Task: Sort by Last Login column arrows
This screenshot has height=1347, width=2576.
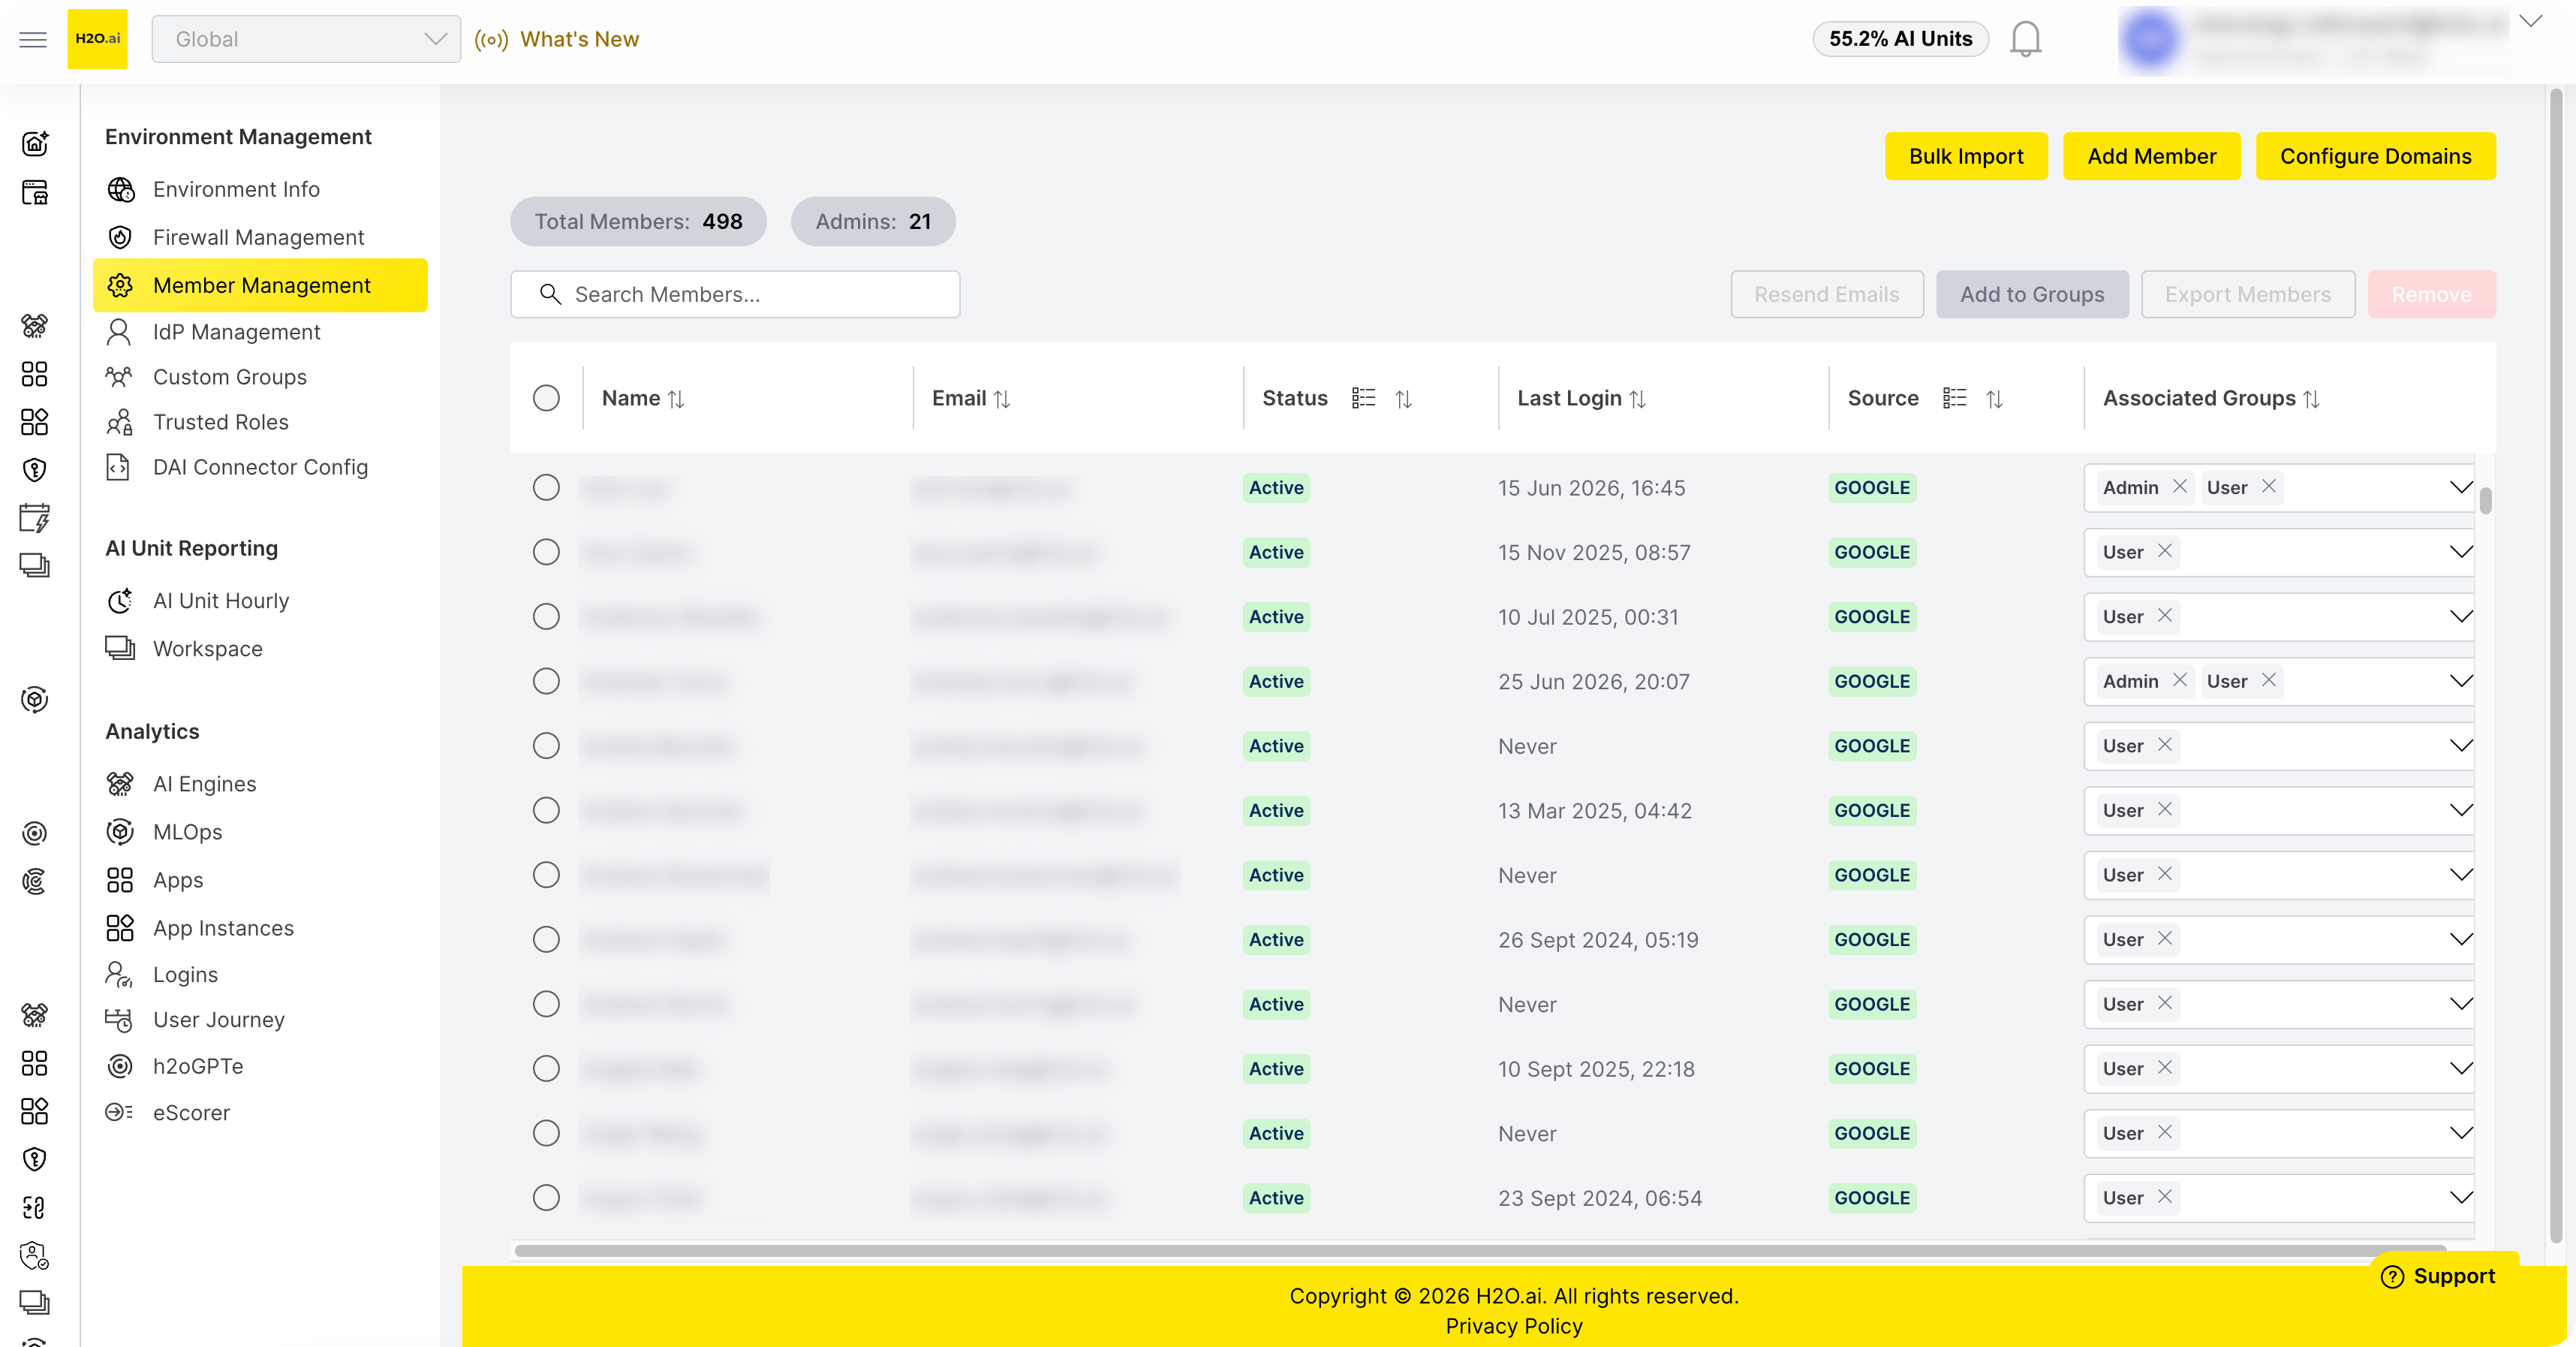Action: pyautogui.click(x=1637, y=399)
